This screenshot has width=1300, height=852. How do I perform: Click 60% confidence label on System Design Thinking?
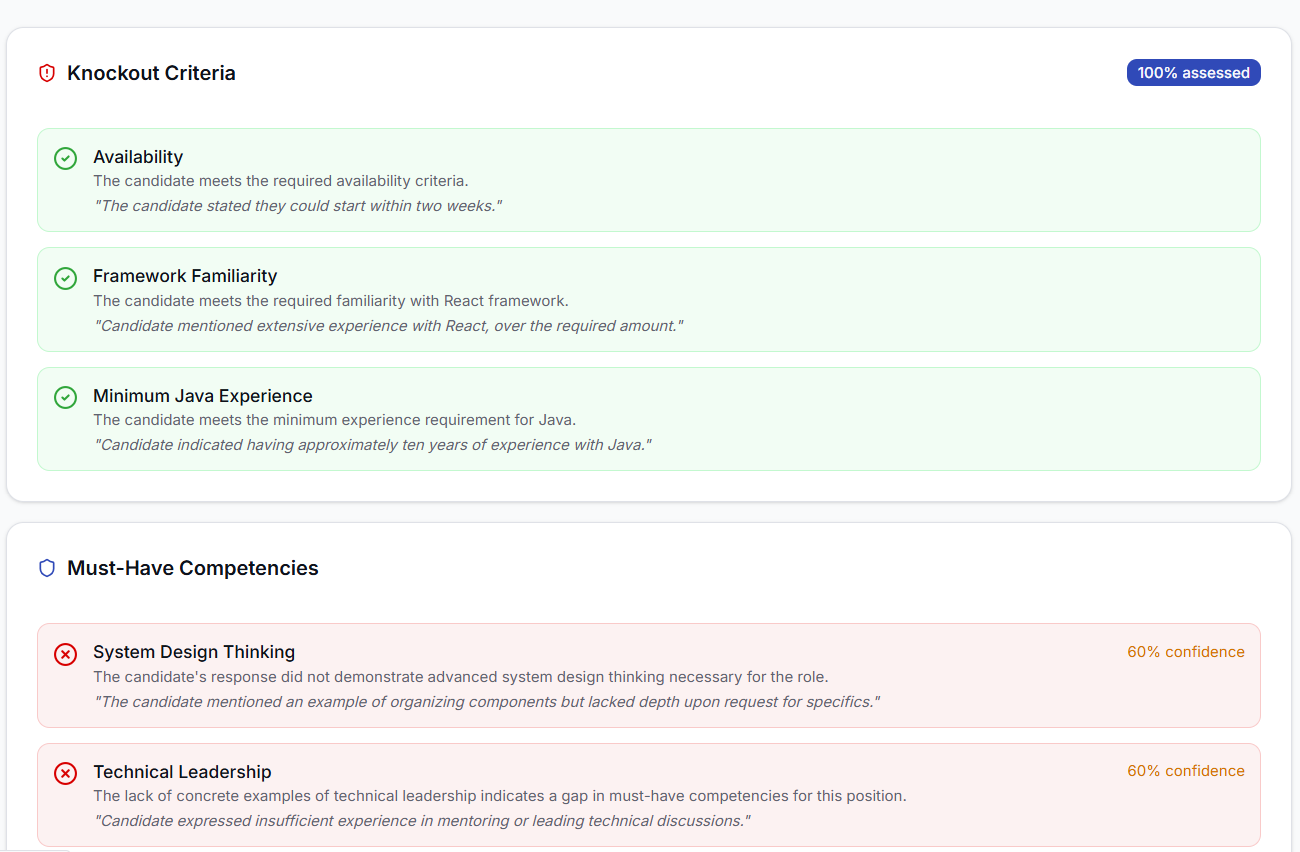[1185, 652]
